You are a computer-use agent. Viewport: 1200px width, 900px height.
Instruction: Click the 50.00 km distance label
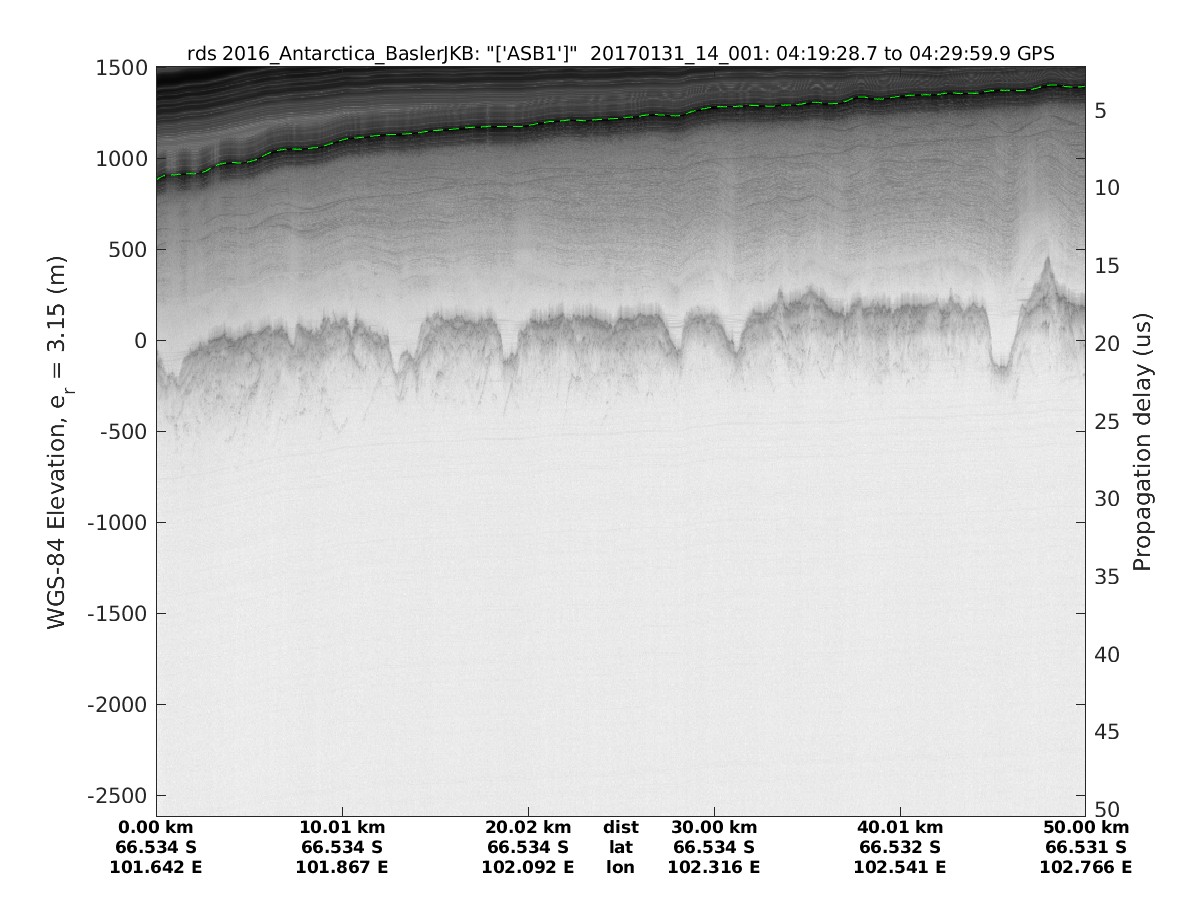click(x=1086, y=828)
